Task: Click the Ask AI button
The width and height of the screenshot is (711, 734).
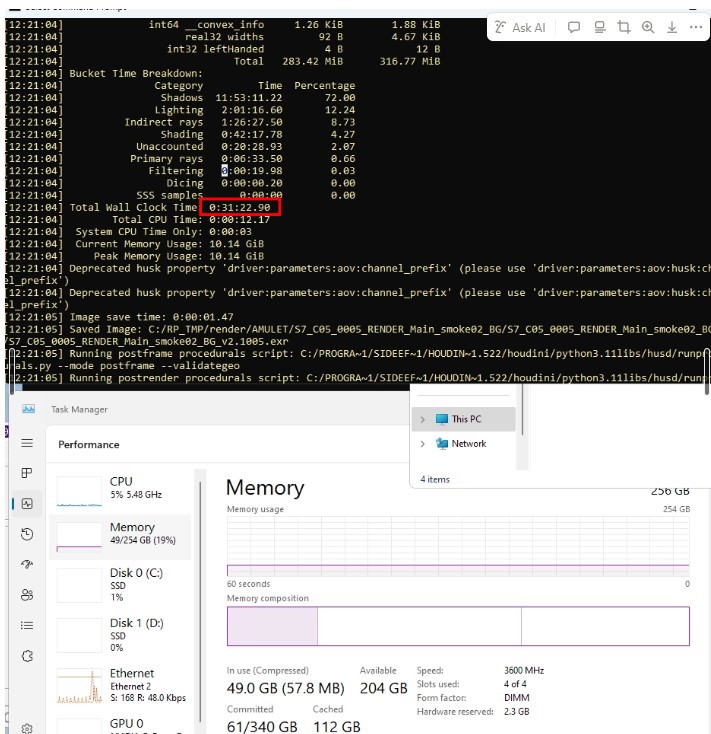Action: point(520,28)
